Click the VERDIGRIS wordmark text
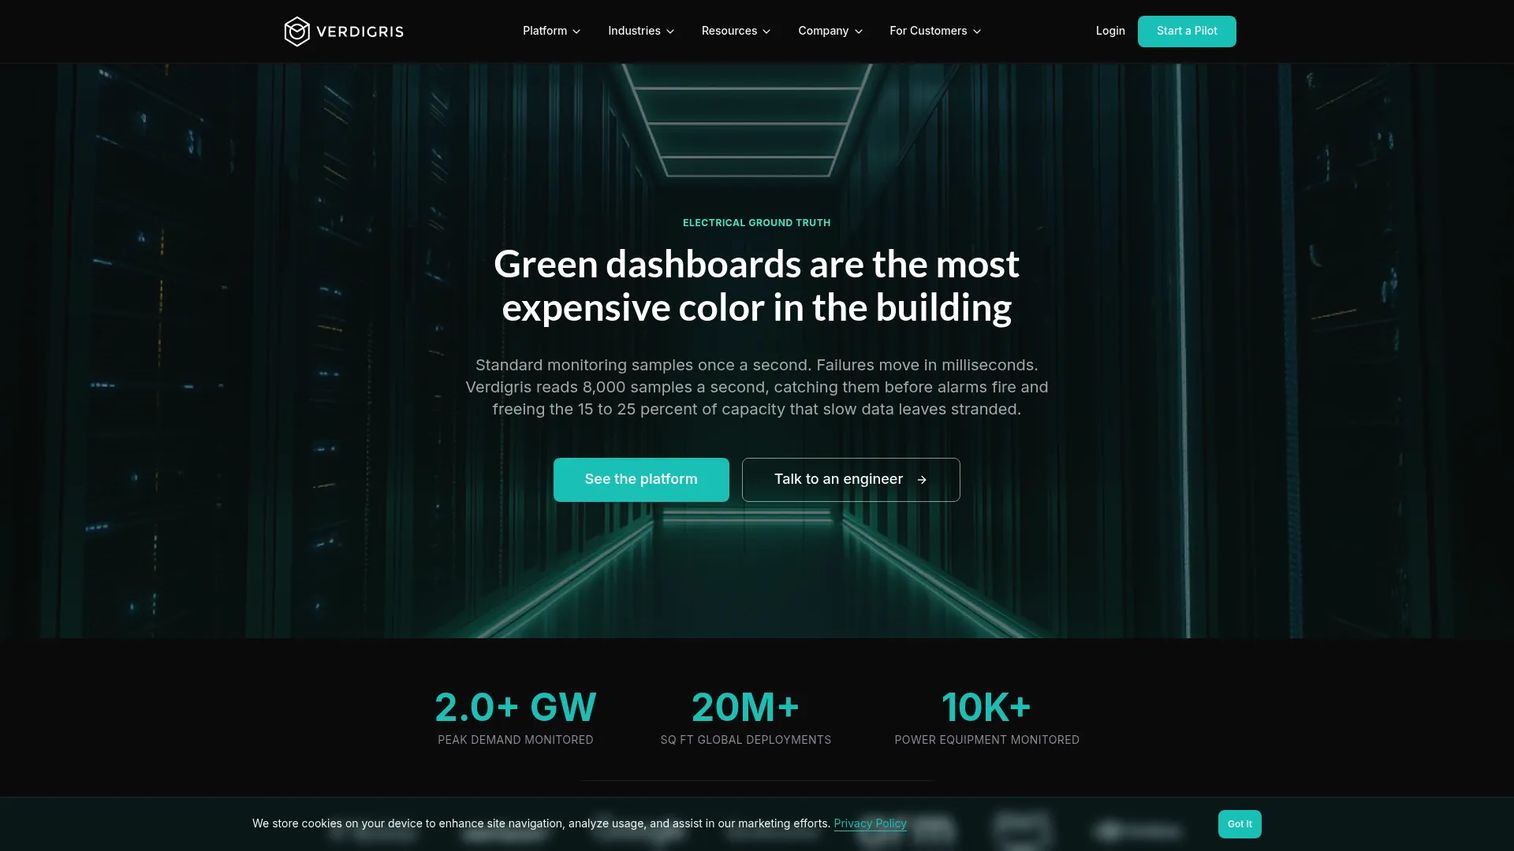This screenshot has height=851, width=1514. point(360,32)
